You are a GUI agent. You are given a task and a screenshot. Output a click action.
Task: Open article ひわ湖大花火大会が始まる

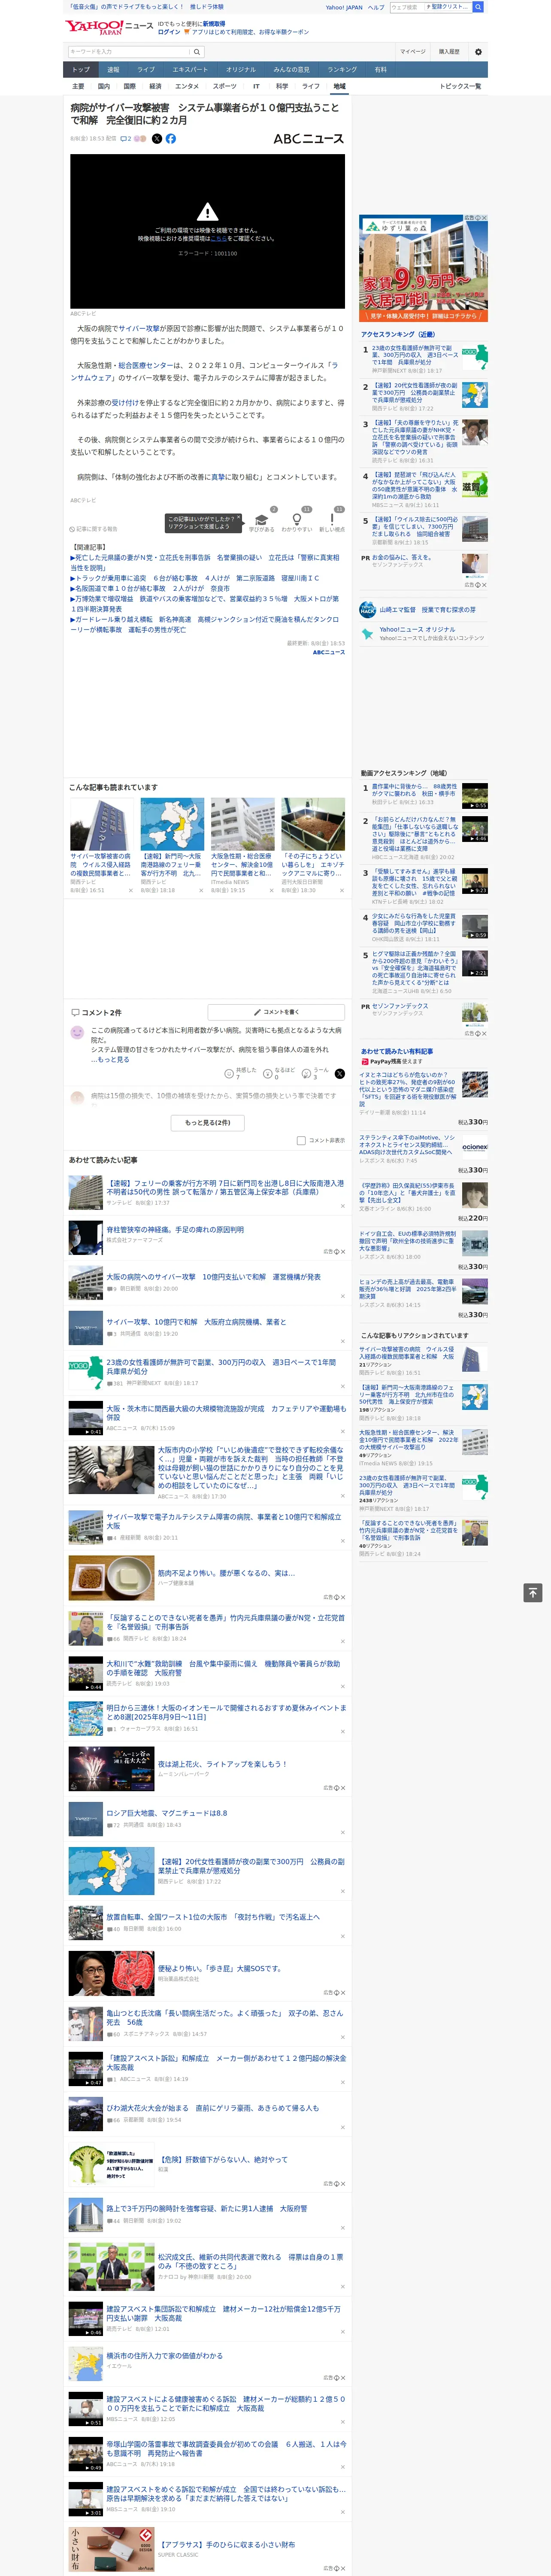pyautogui.click(x=213, y=2108)
